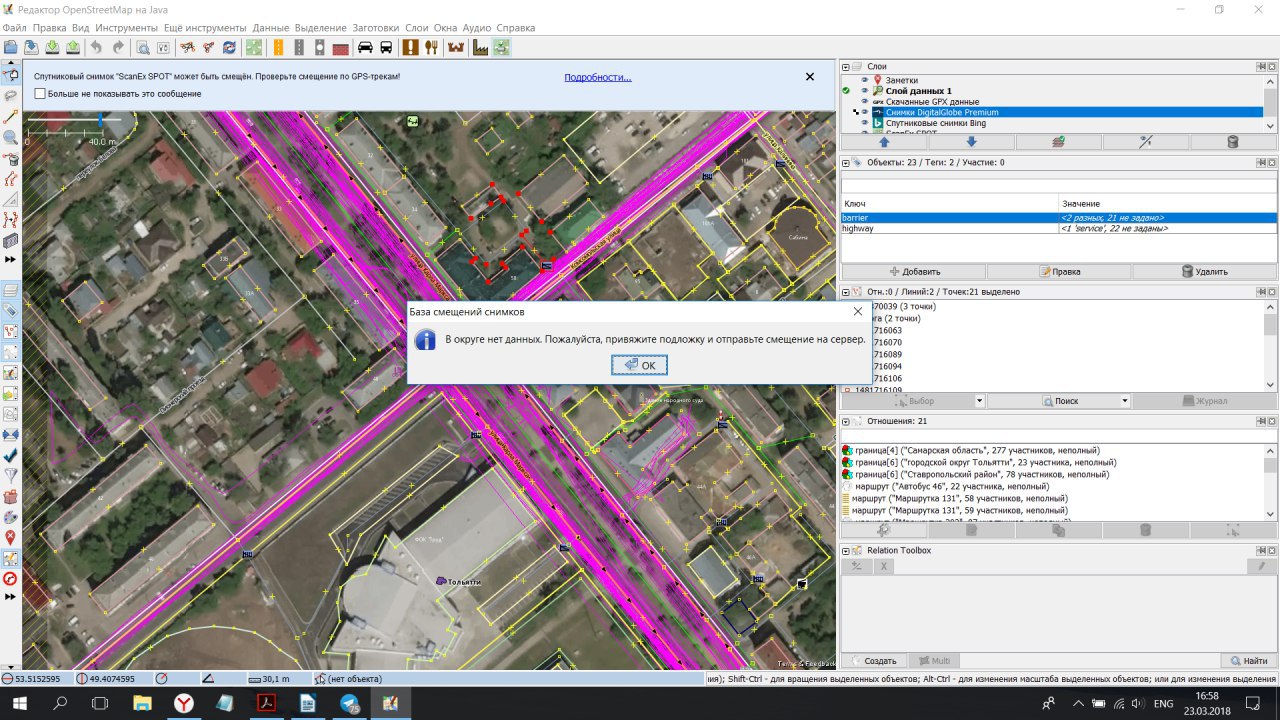Select the bus preset icon
1280x720 pixels.
[x=386, y=47]
